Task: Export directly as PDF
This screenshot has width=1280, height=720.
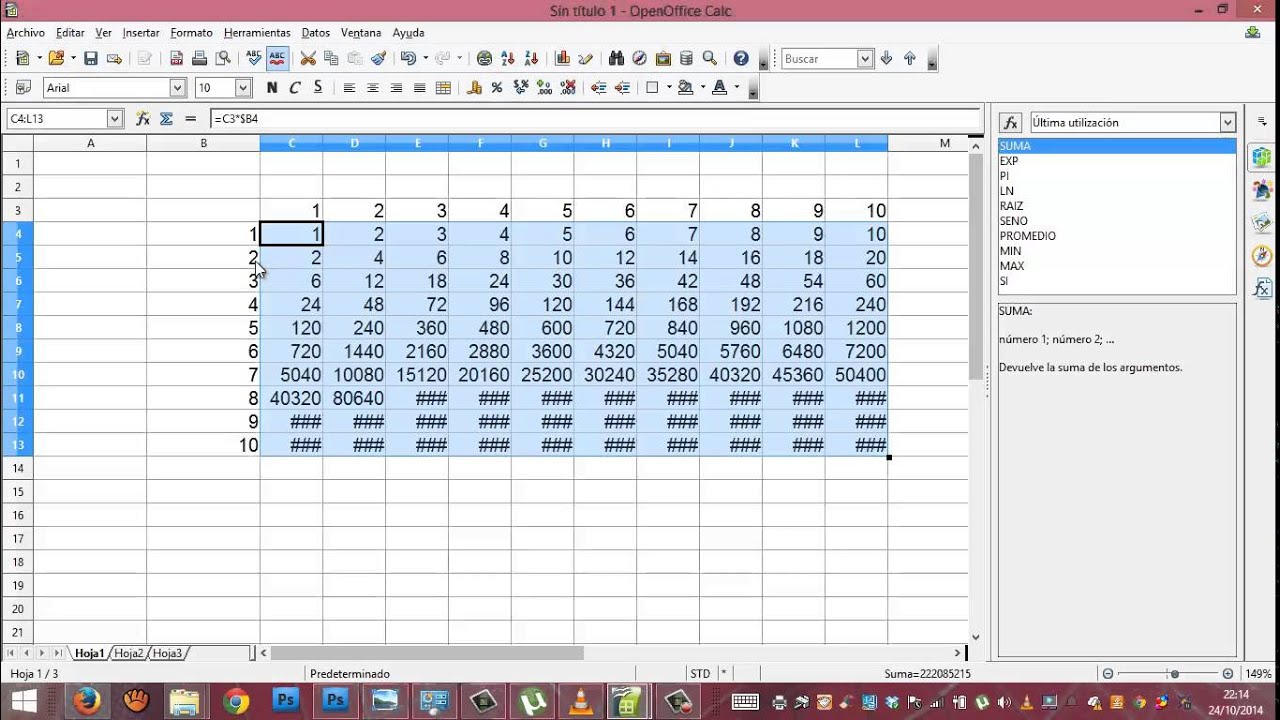Action: (x=176, y=59)
